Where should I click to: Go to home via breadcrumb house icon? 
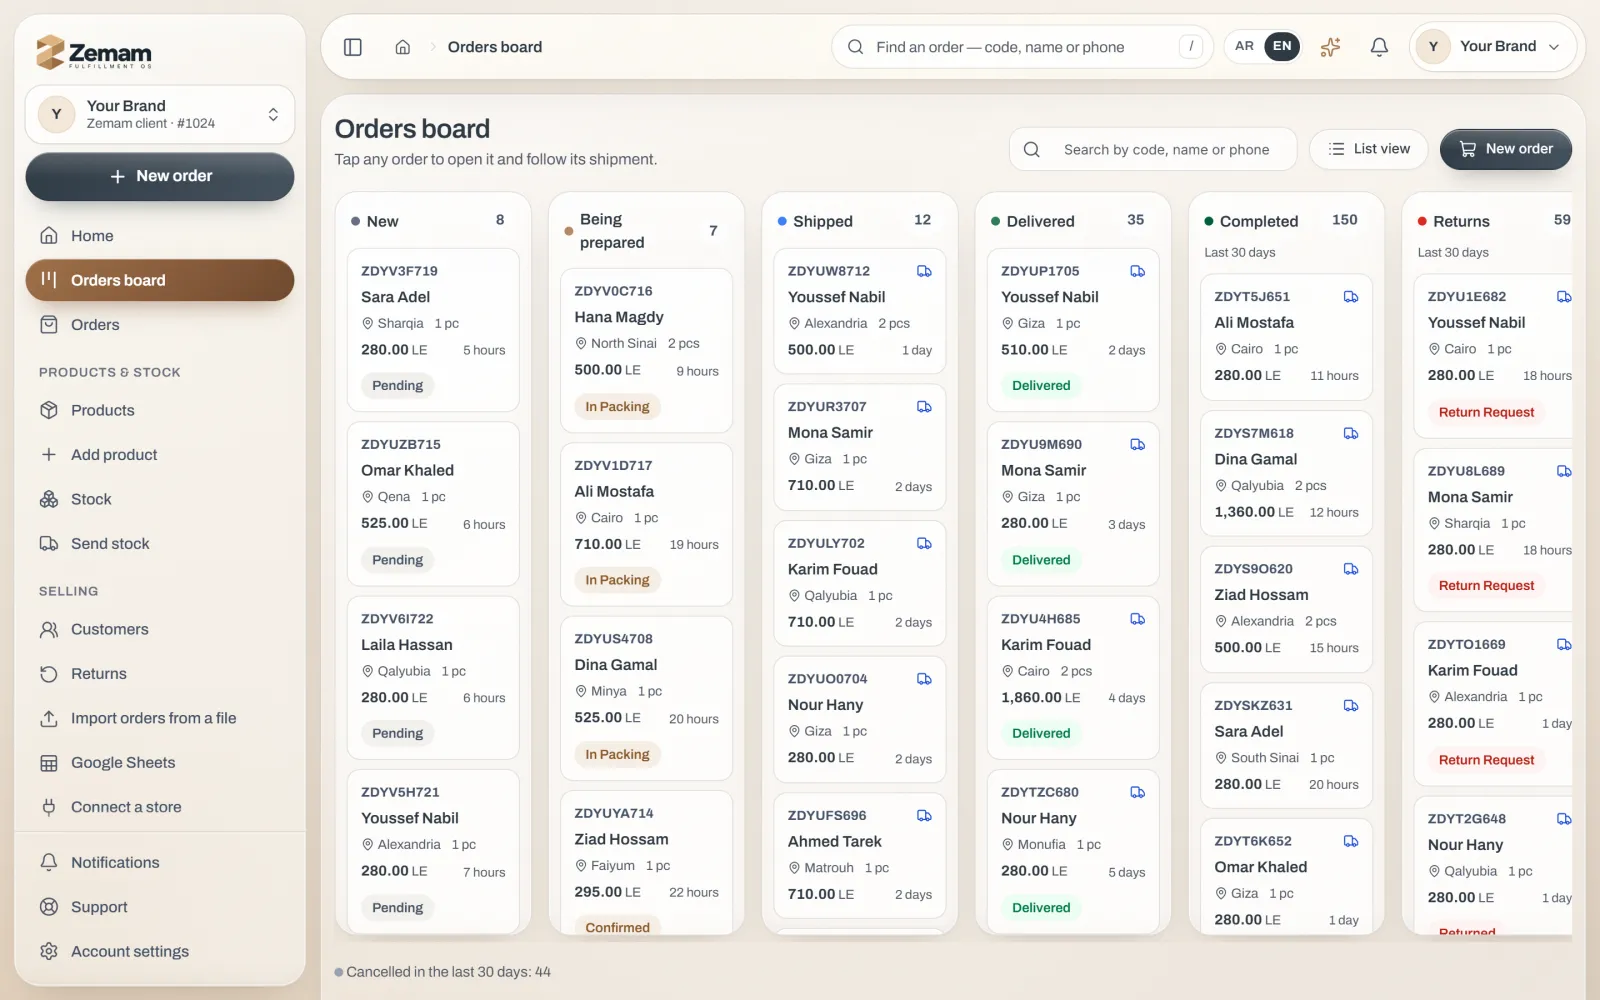[x=403, y=47]
